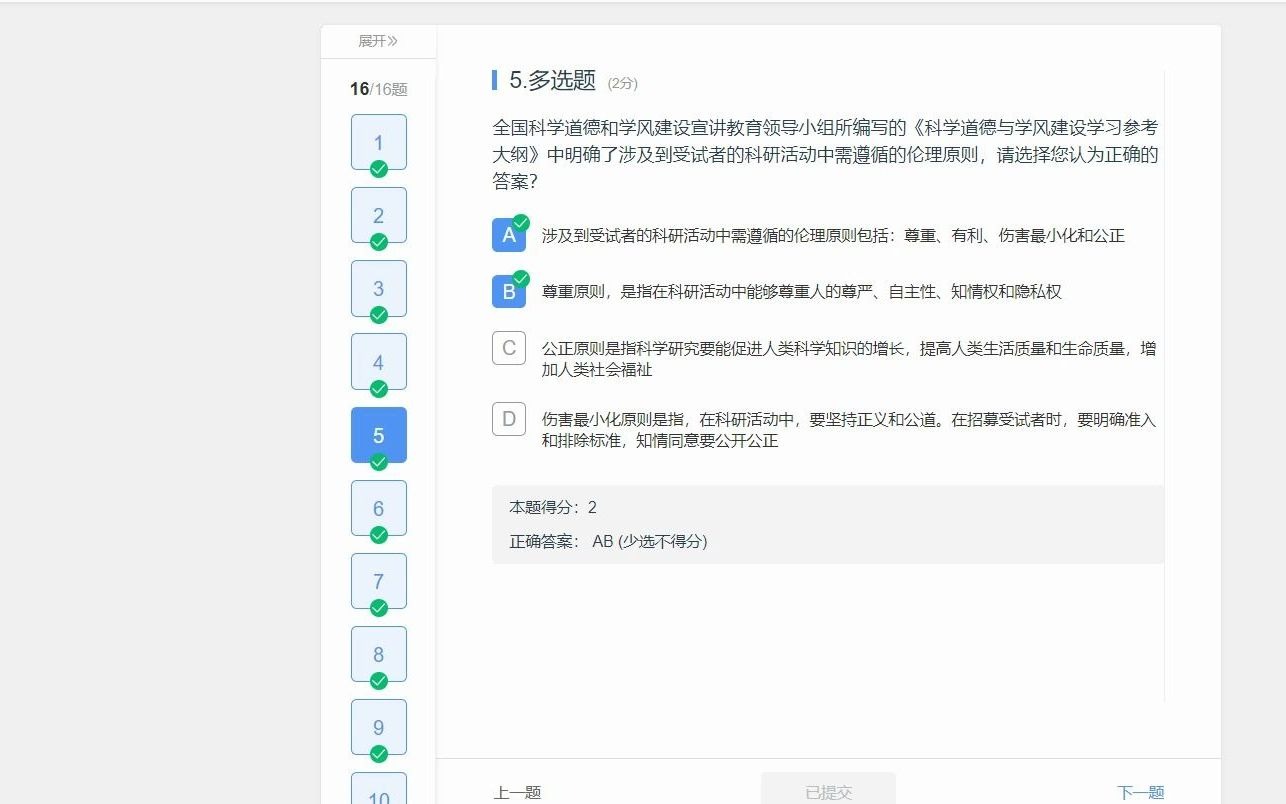
Task: Expand the question sidebar with 展开
Action: click(x=378, y=41)
